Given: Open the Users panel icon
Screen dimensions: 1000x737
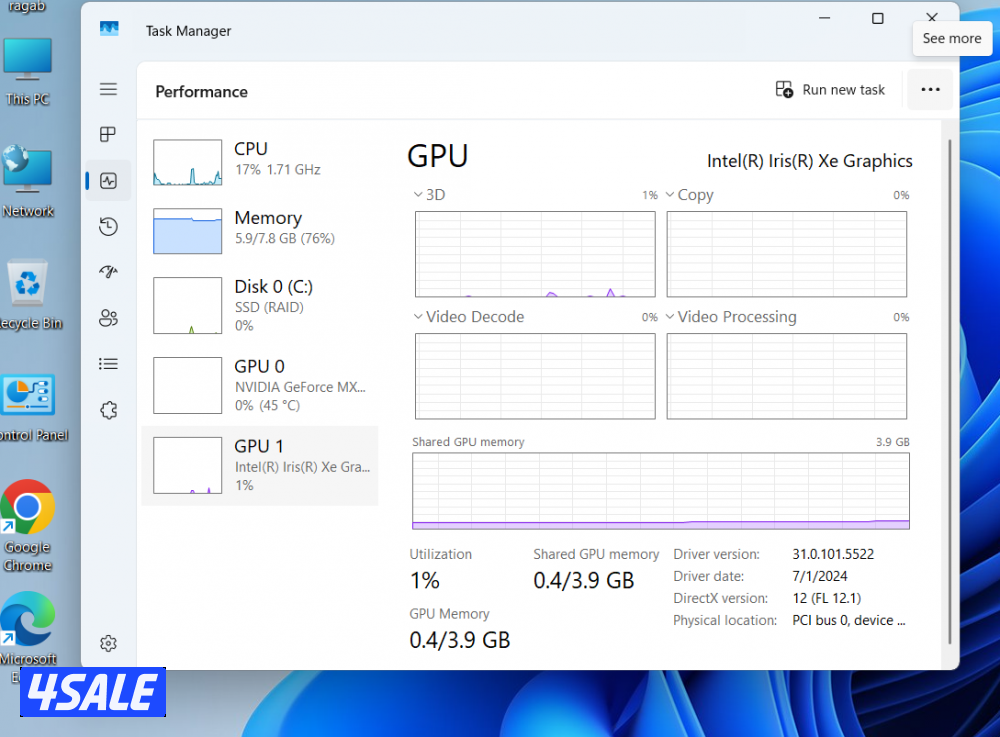Looking at the screenshot, I should 108,317.
